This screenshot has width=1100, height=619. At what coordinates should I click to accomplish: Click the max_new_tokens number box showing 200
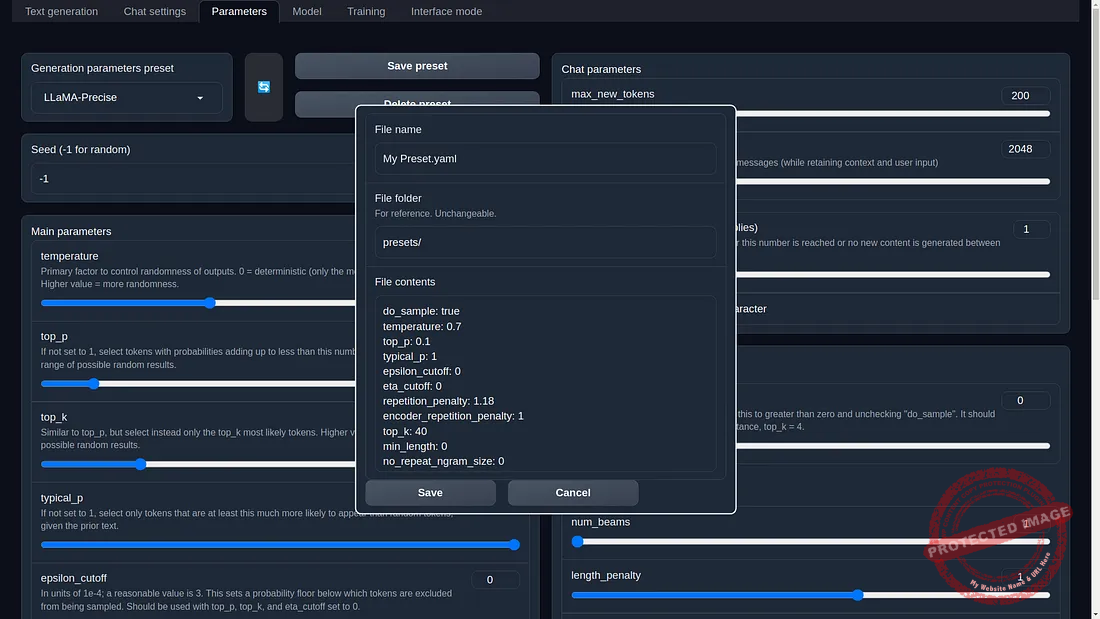[1025, 96]
